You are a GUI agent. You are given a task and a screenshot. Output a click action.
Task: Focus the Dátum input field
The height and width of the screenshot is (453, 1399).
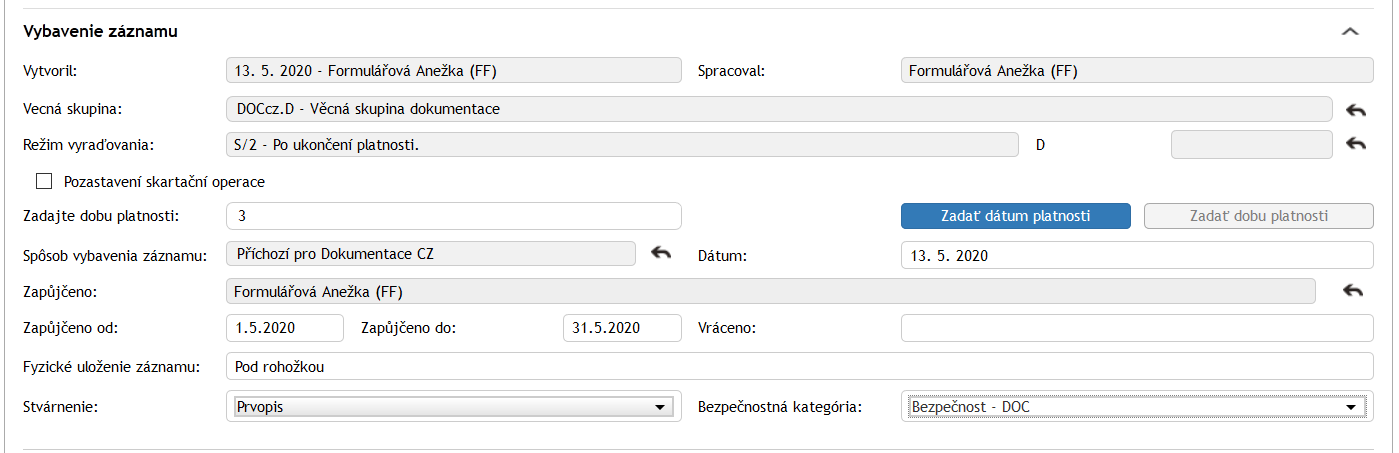pyautogui.click(x=1137, y=255)
